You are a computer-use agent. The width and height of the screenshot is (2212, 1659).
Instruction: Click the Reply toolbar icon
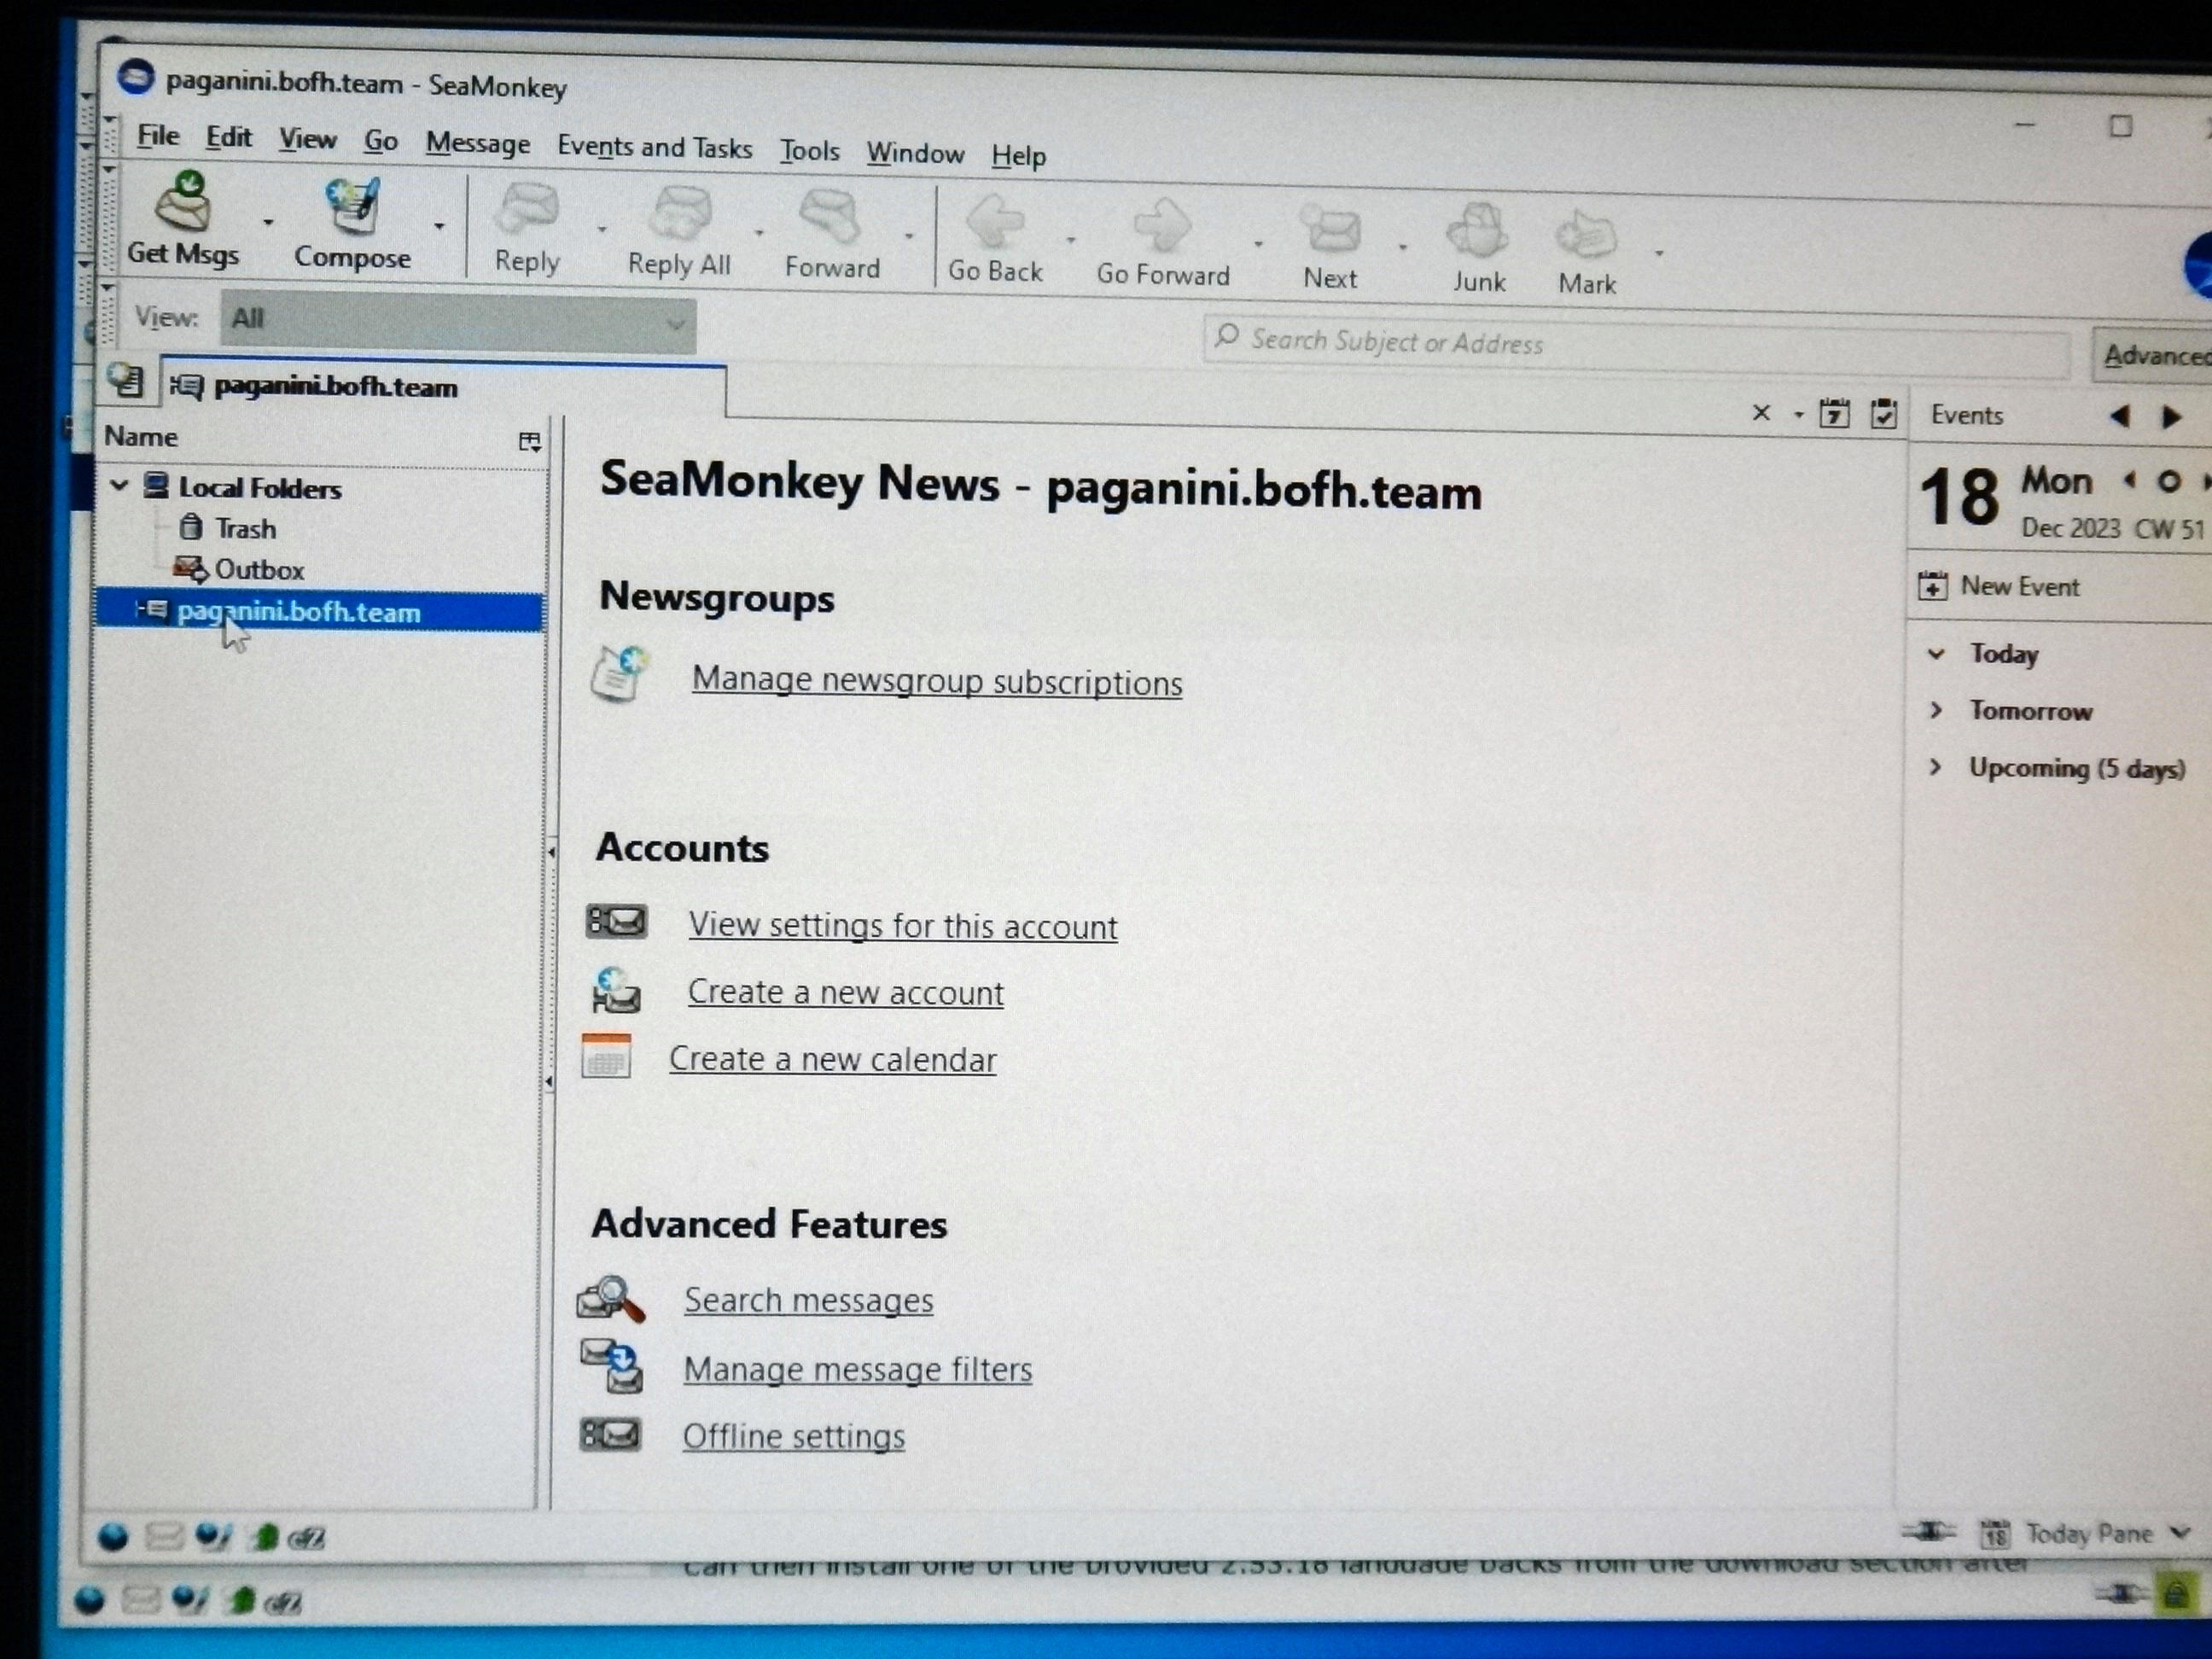pyautogui.click(x=527, y=229)
